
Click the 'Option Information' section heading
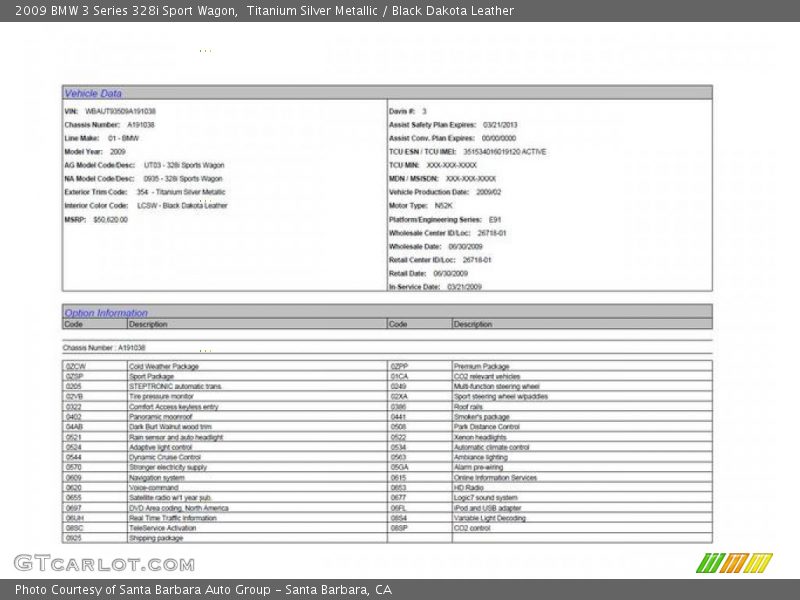coord(106,313)
